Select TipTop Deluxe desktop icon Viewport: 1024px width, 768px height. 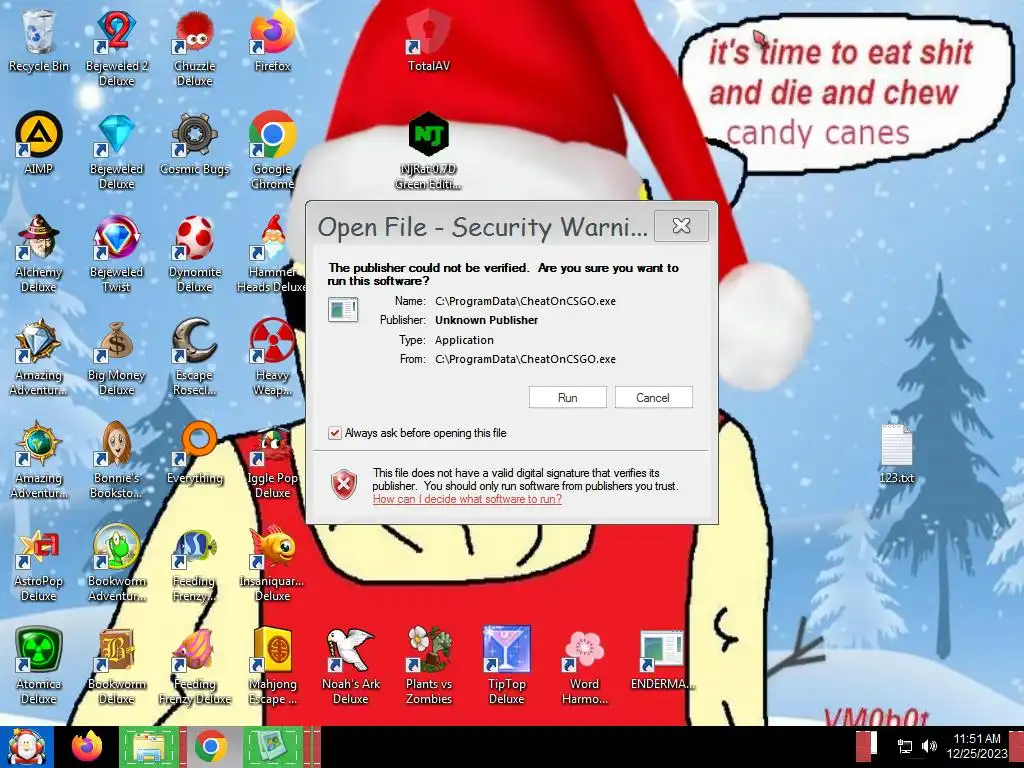click(x=507, y=666)
